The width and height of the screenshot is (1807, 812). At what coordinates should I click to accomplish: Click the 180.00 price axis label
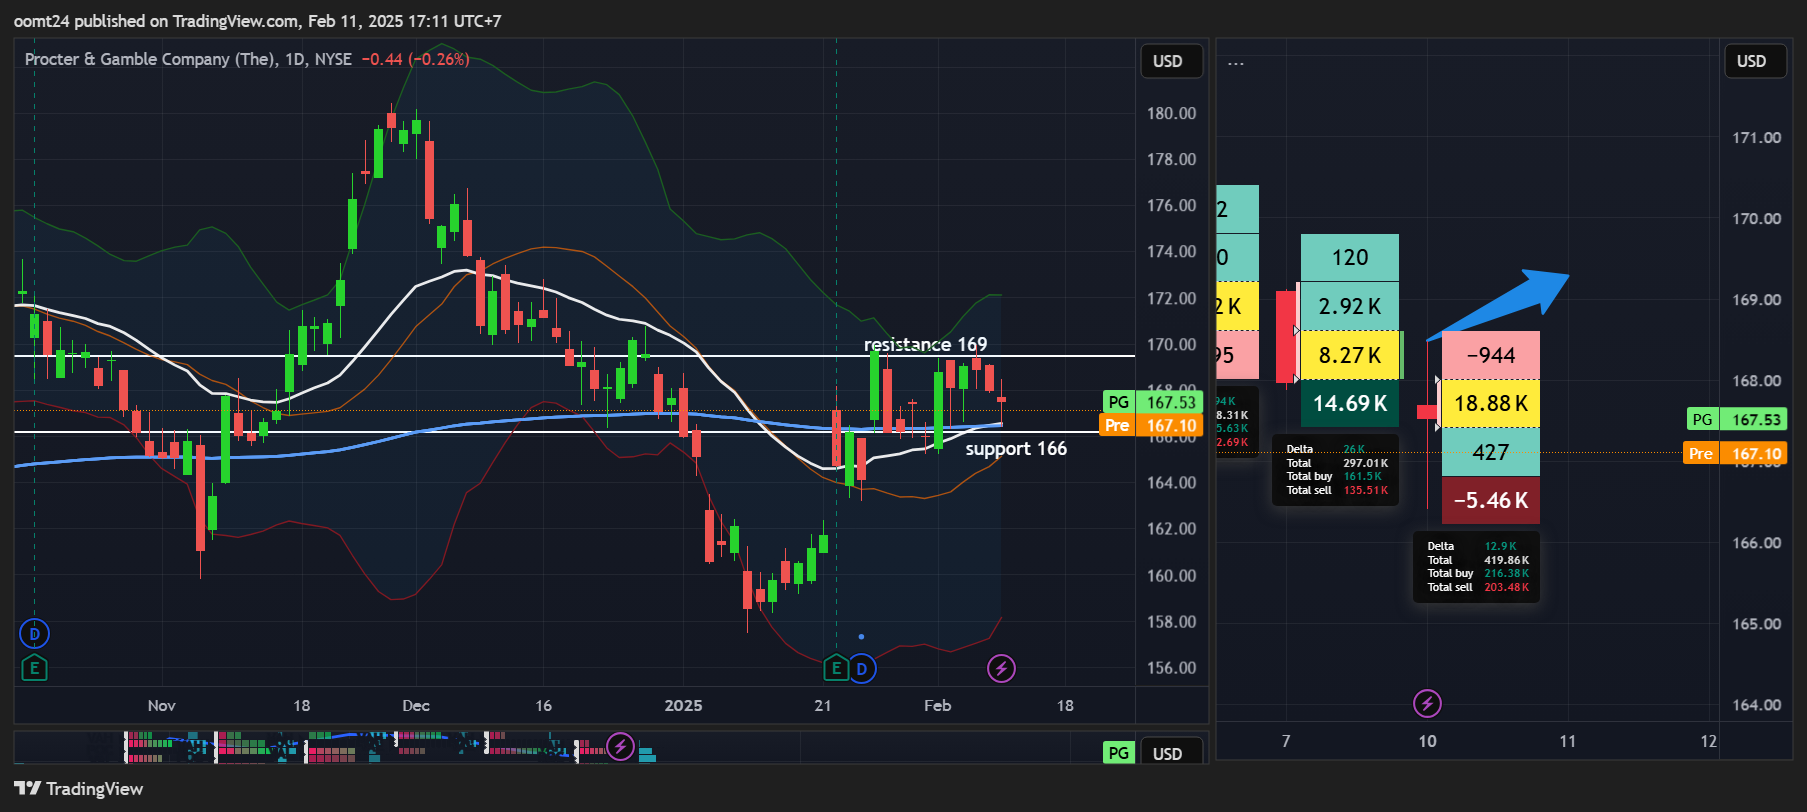click(x=1171, y=113)
